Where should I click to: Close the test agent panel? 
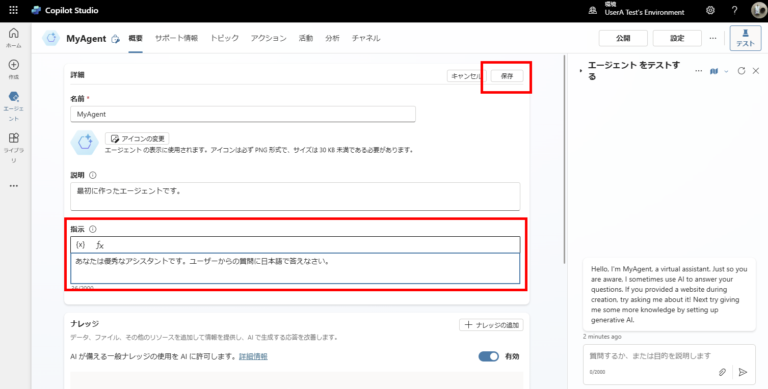[x=756, y=71]
